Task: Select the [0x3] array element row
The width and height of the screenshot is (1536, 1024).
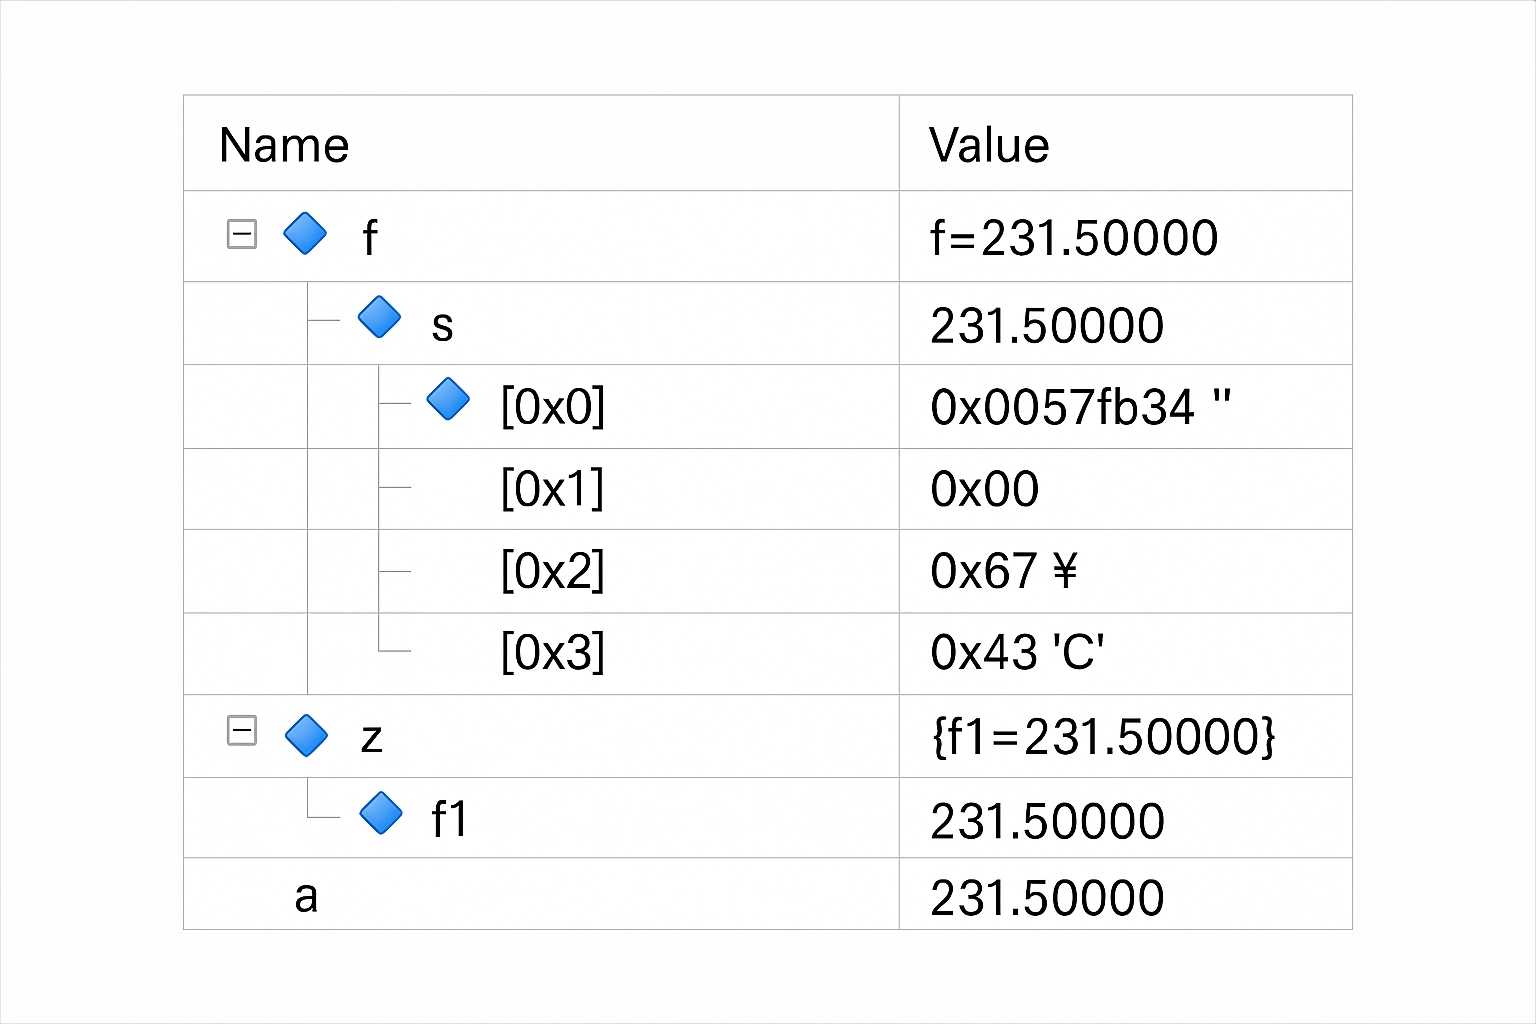Action: [x=552, y=653]
